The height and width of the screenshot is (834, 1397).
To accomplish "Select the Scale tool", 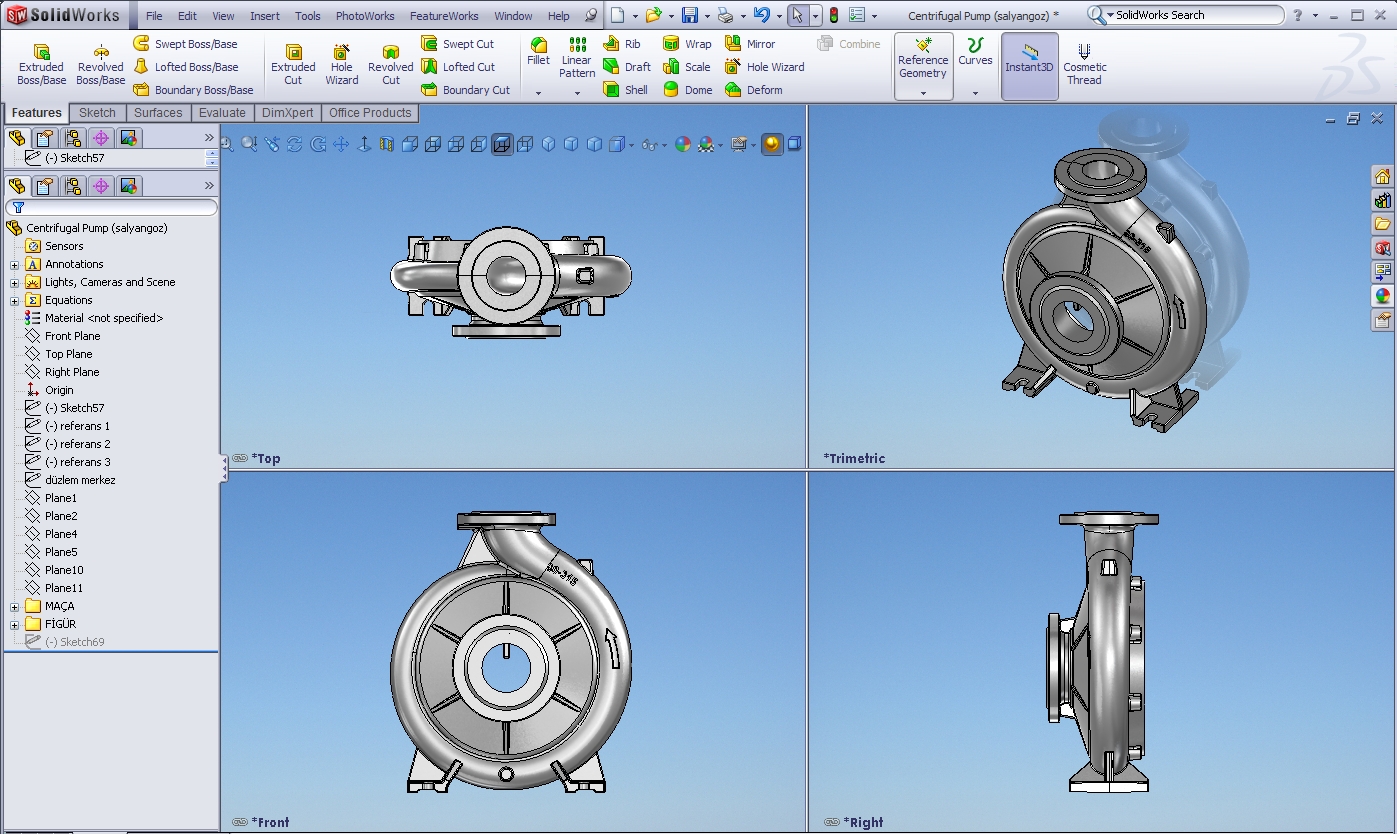I will [687, 67].
